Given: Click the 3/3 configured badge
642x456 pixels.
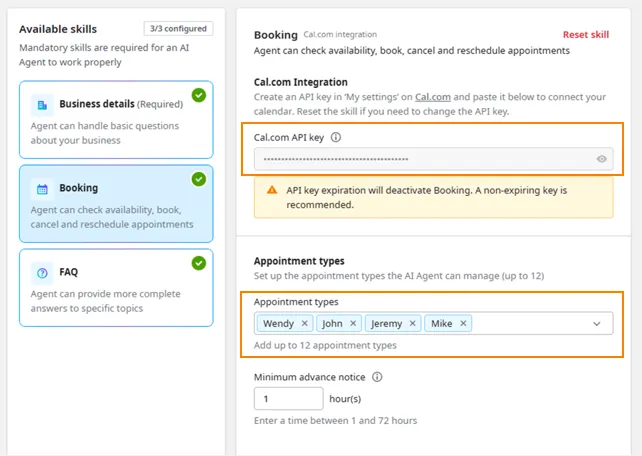Looking at the screenshot, I should pyautogui.click(x=178, y=29).
